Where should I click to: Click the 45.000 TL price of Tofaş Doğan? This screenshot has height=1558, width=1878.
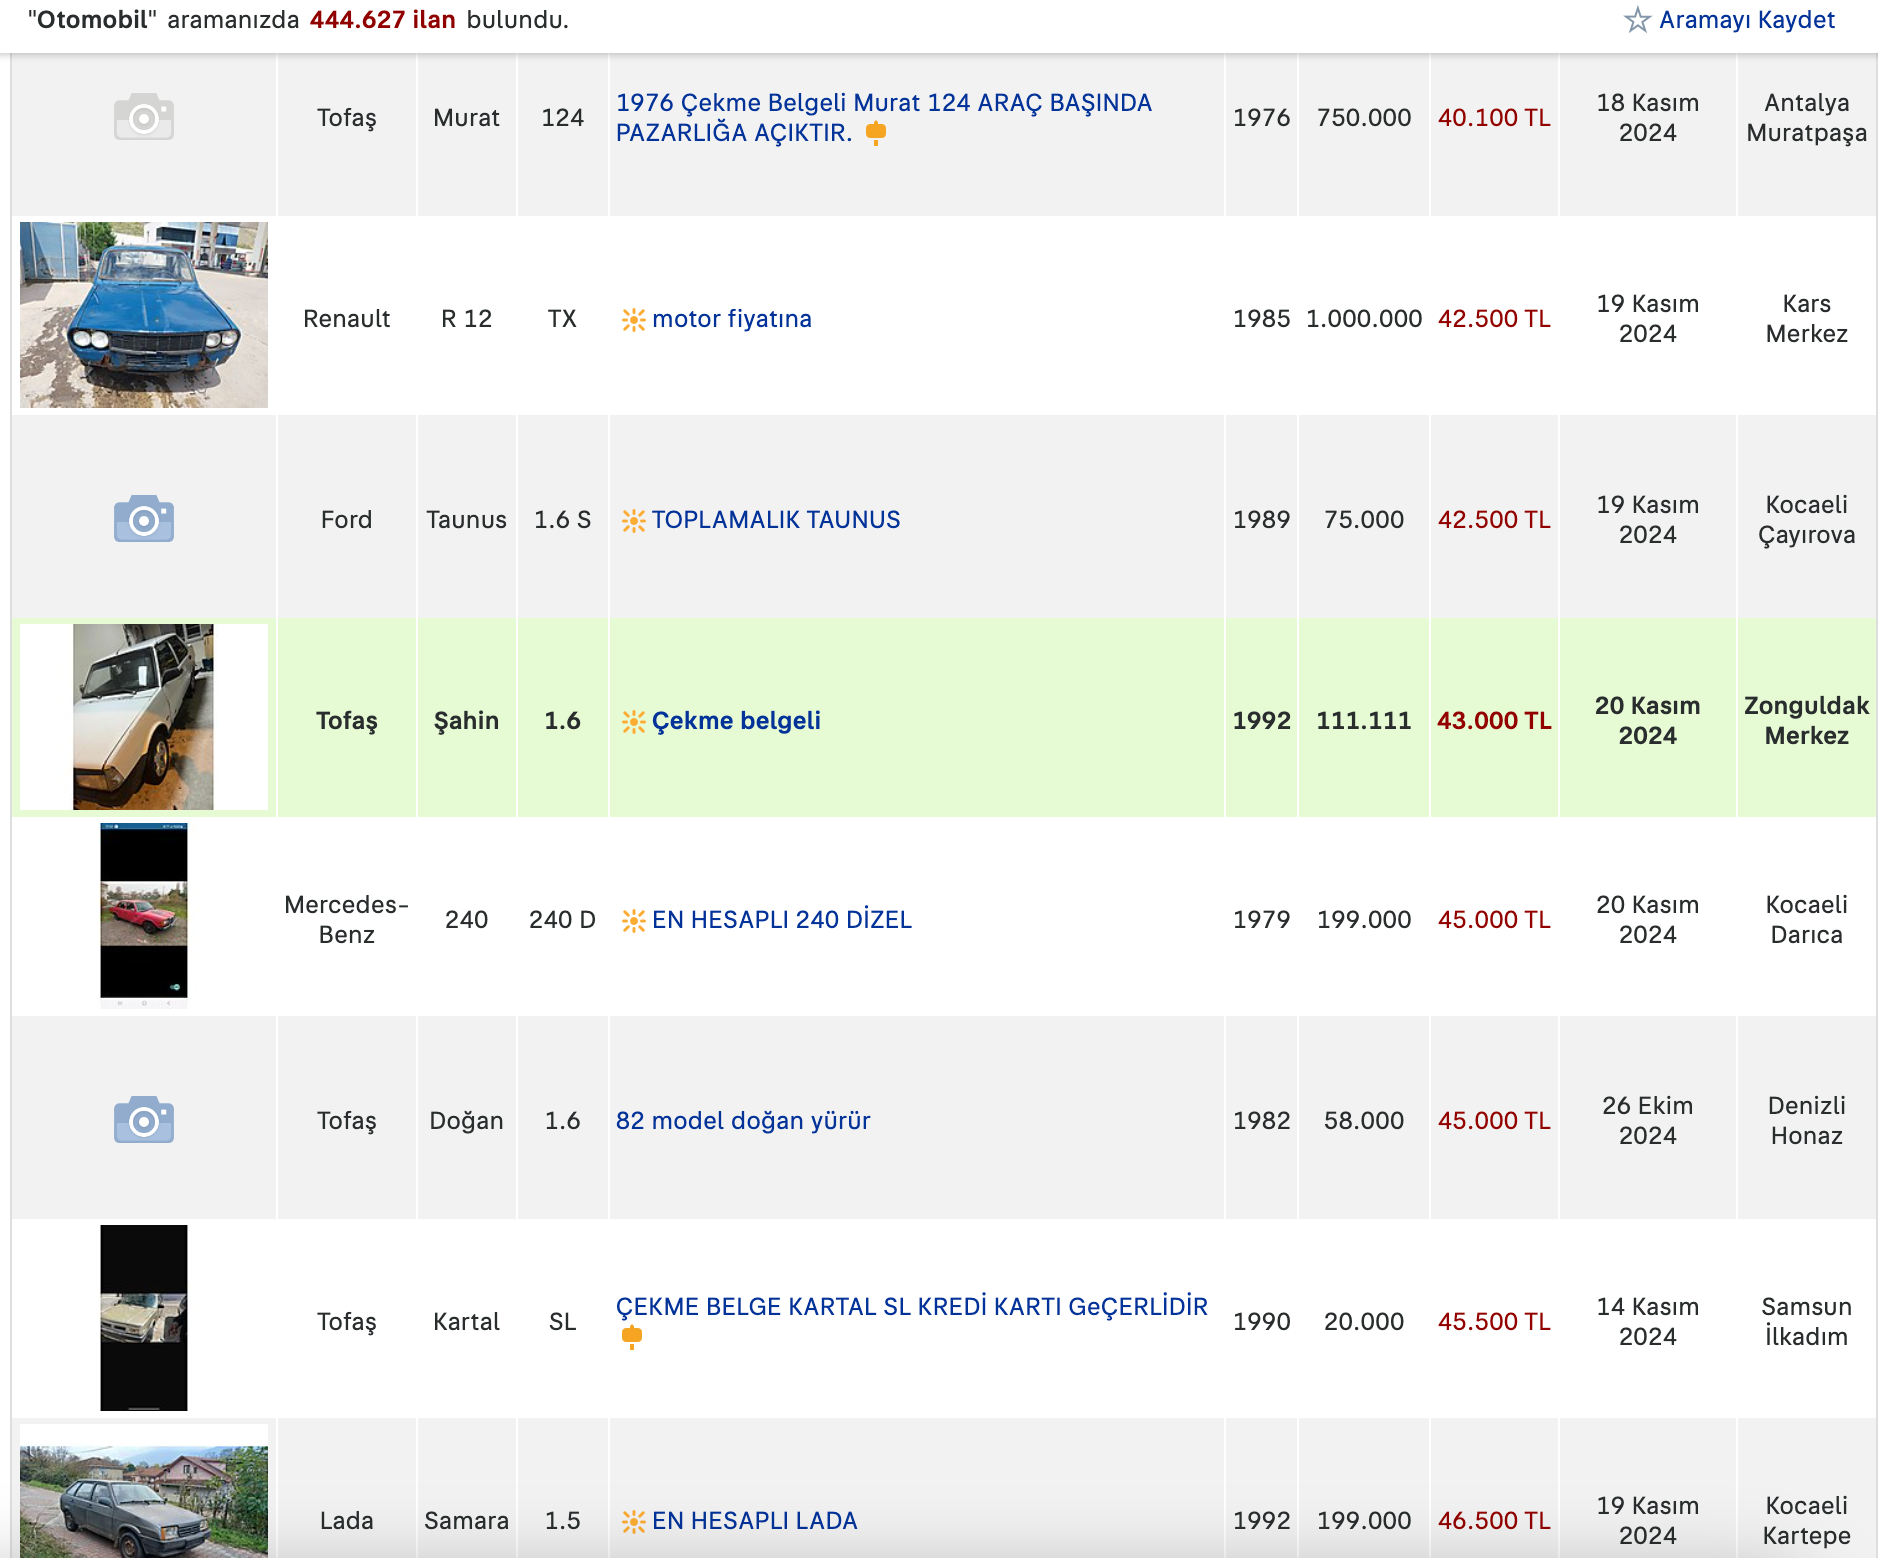tap(1494, 1121)
